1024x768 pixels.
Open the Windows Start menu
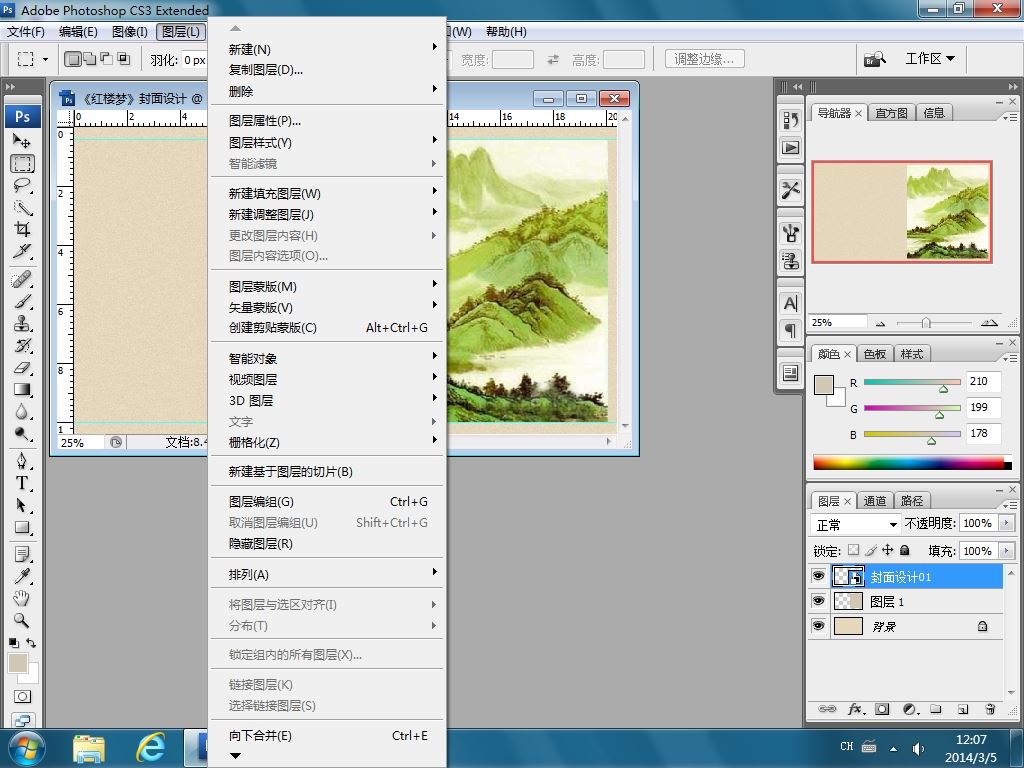pyautogui.click(x=25, y=748)
